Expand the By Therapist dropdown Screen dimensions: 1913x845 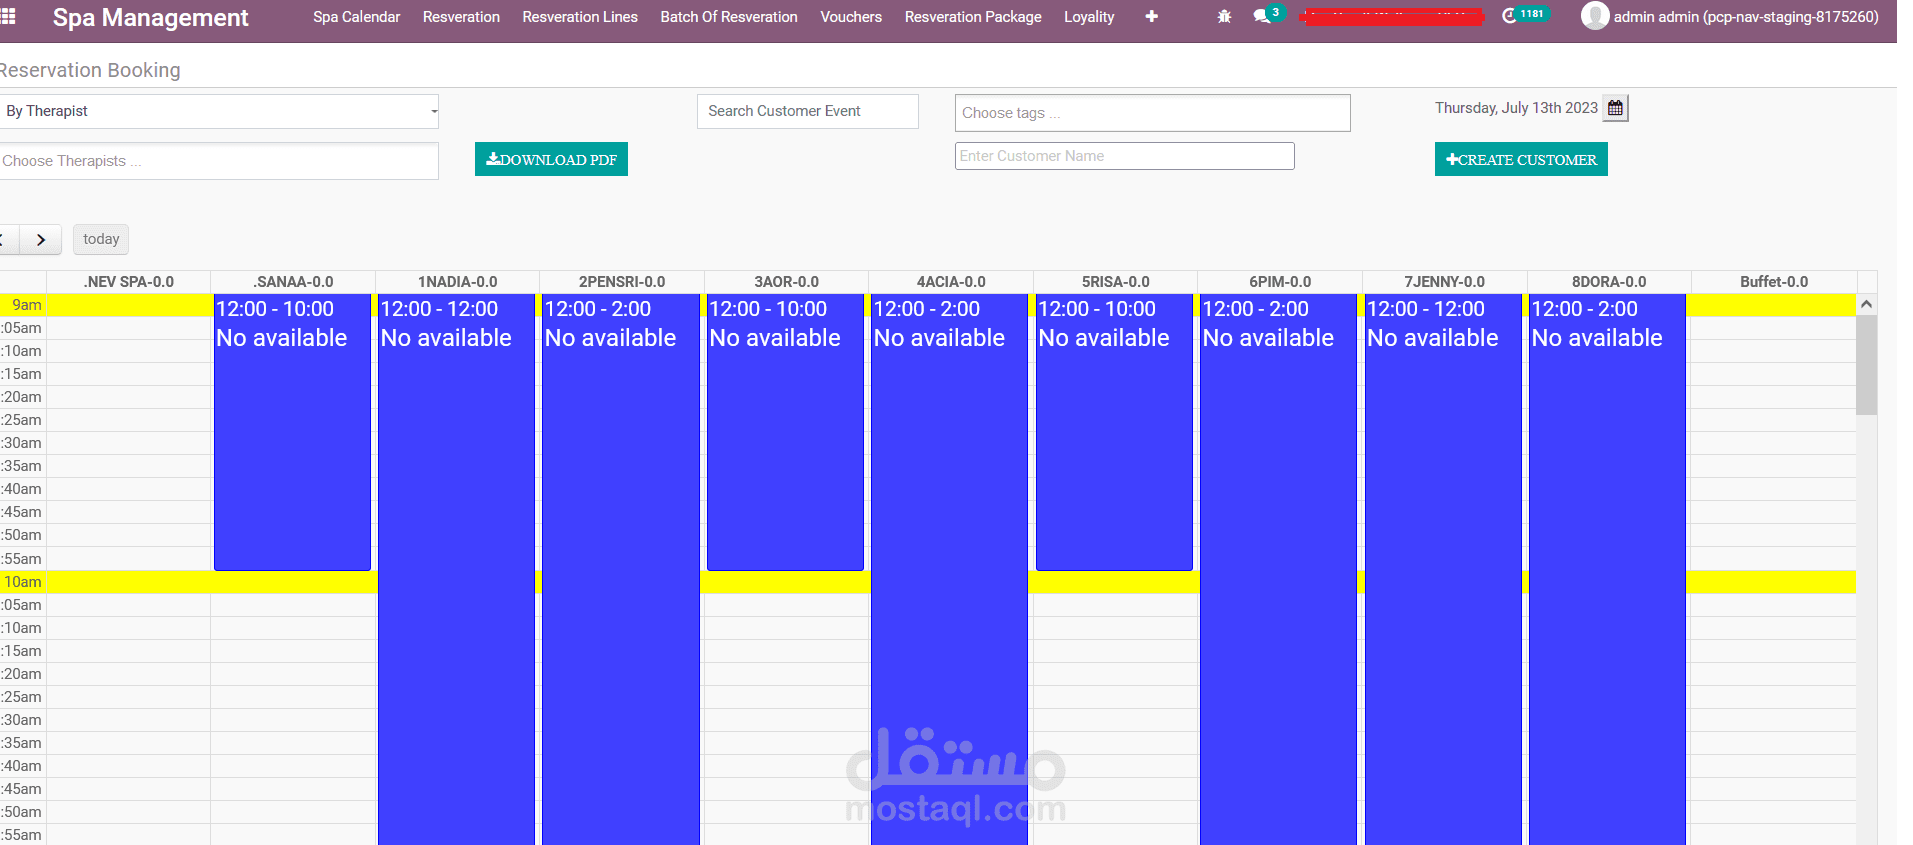219,111
